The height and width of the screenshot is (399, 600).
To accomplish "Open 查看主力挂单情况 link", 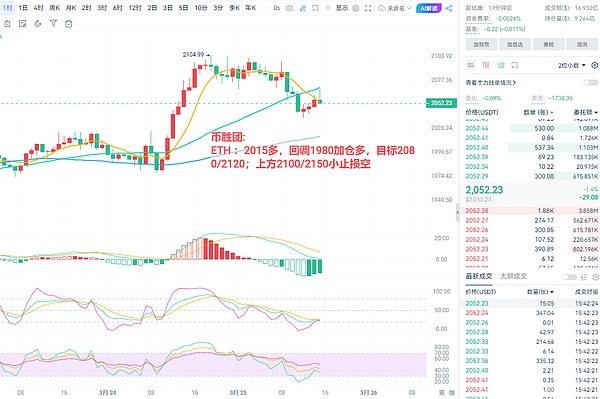I will (491, 83).
